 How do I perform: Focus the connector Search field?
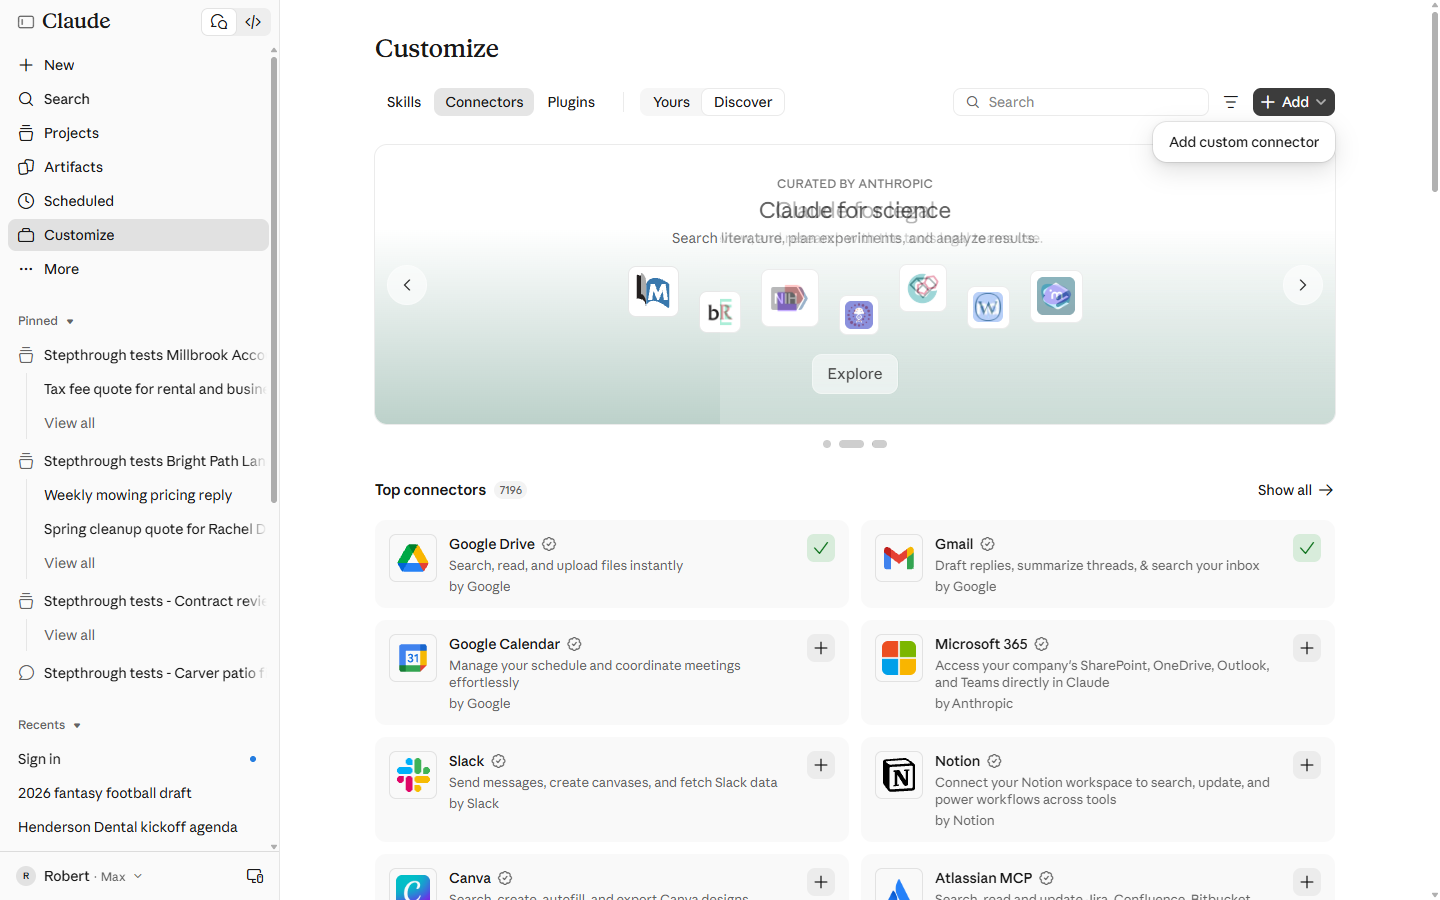[1081, 102]
